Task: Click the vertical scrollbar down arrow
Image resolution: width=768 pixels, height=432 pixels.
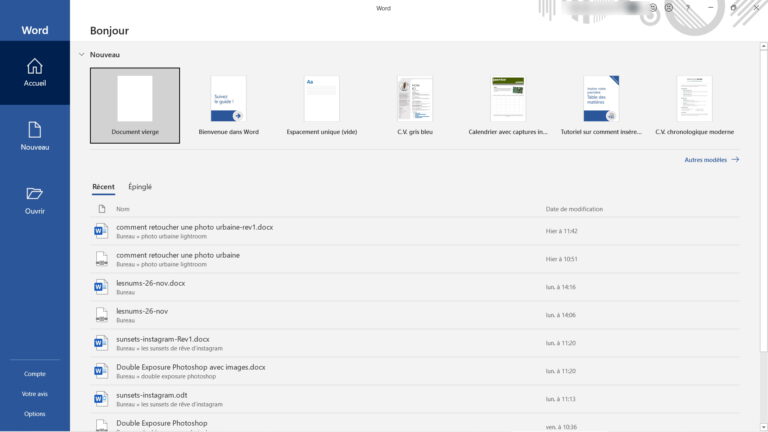Action: pyautogui.click(x=764, y=427)
